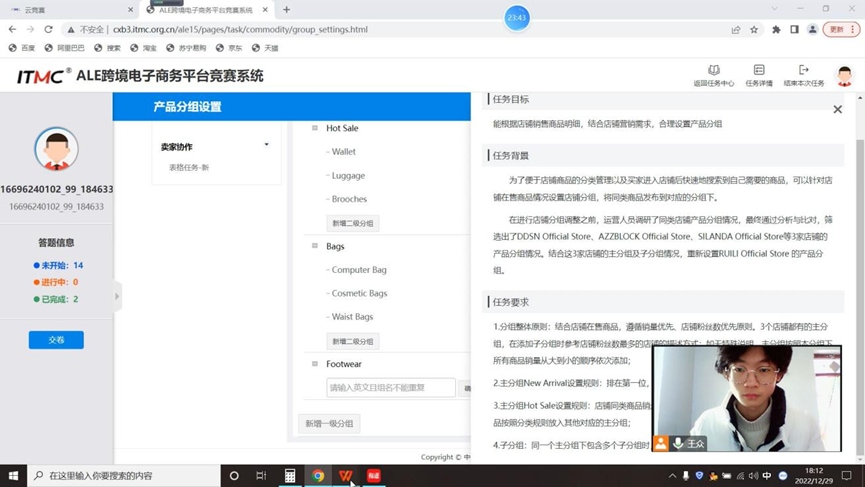
Task: Click the address bar URL field
Action: coord(240,29)
